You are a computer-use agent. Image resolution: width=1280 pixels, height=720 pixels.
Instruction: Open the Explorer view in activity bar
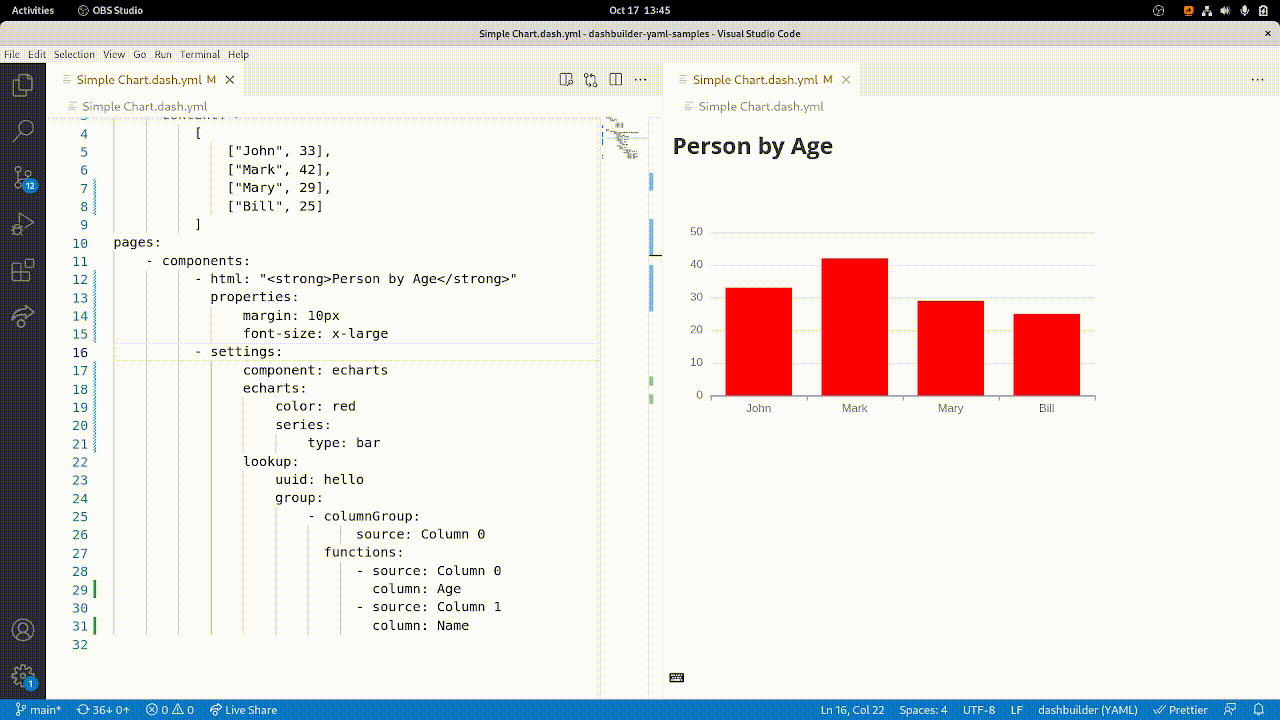22,85
